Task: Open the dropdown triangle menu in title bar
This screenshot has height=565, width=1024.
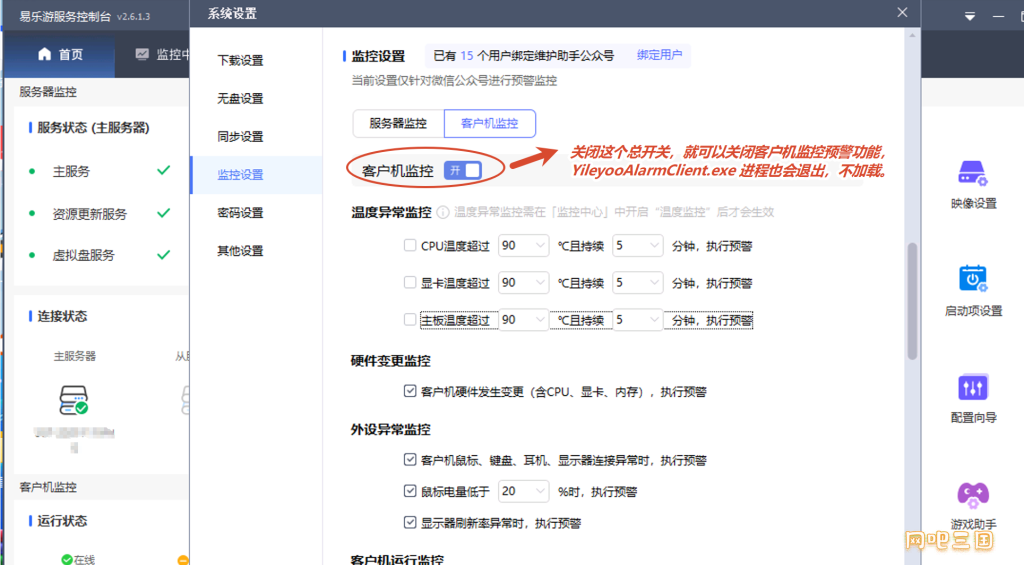Action: coord(970,16)
